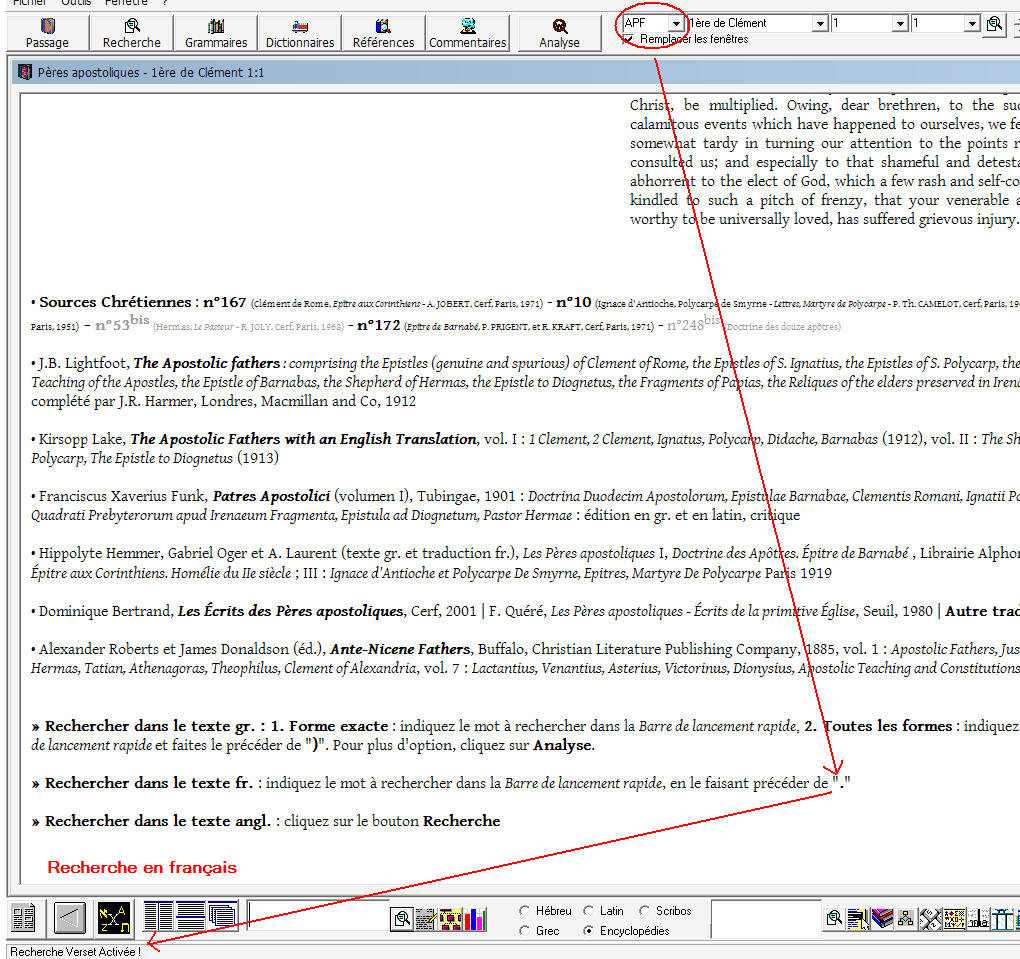Click the newspaper-style page icon in bottom bar

pyautogui.click(x=23, y=918)
